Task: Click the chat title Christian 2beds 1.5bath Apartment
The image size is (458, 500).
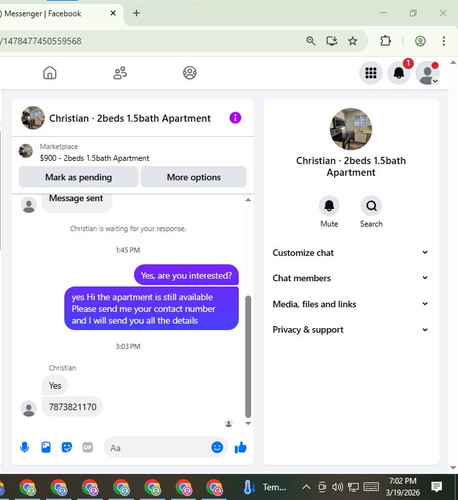Action: point(130,118)
